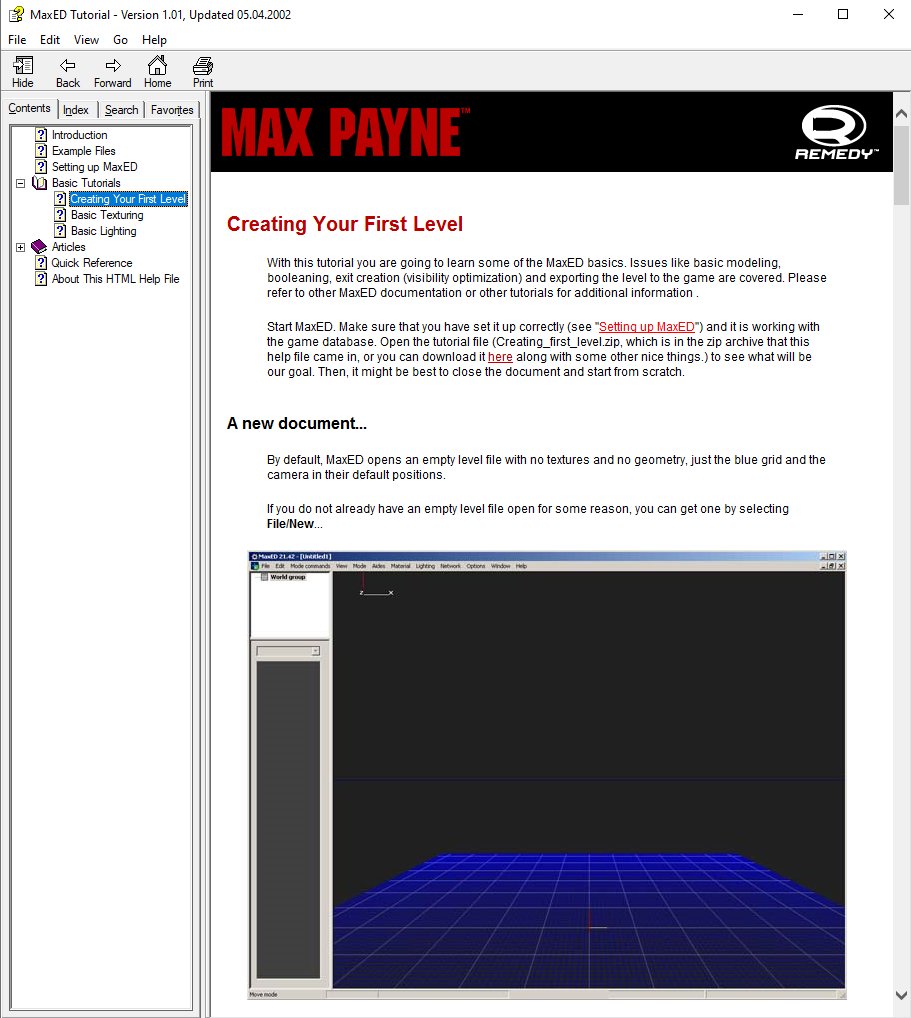This screenshot has height=1018, width=911.
Task: Open the Go menu
Action: [x=120, y=40]
